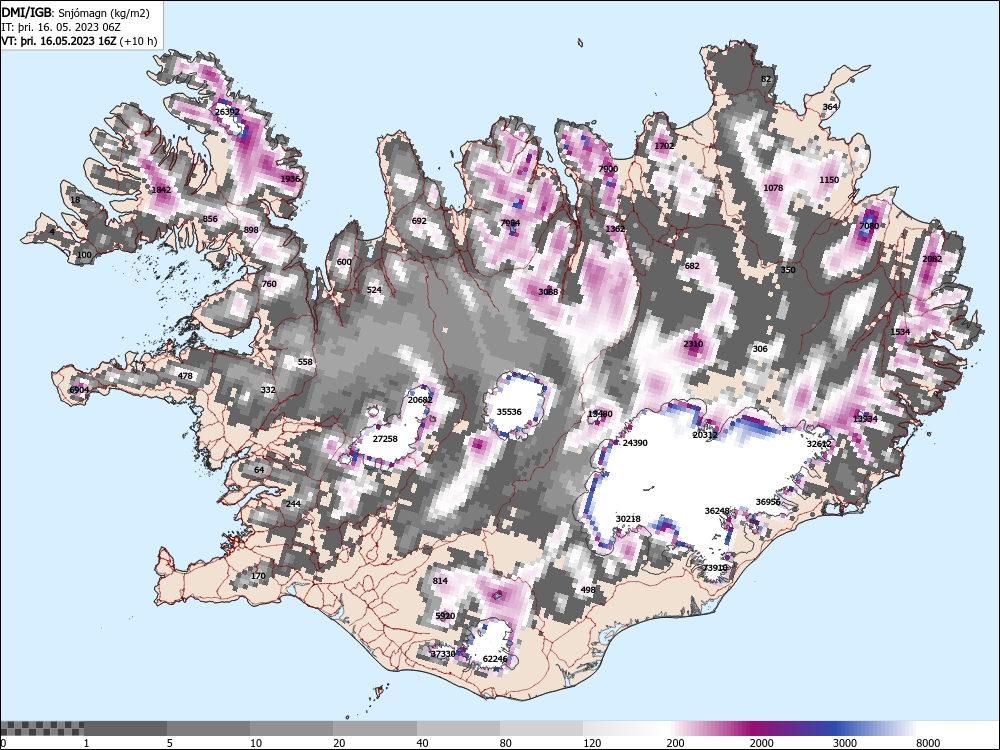The width and height of the screenshot is (1000, 750).
Task: Click the 692 map label
Action: point(419,221)
